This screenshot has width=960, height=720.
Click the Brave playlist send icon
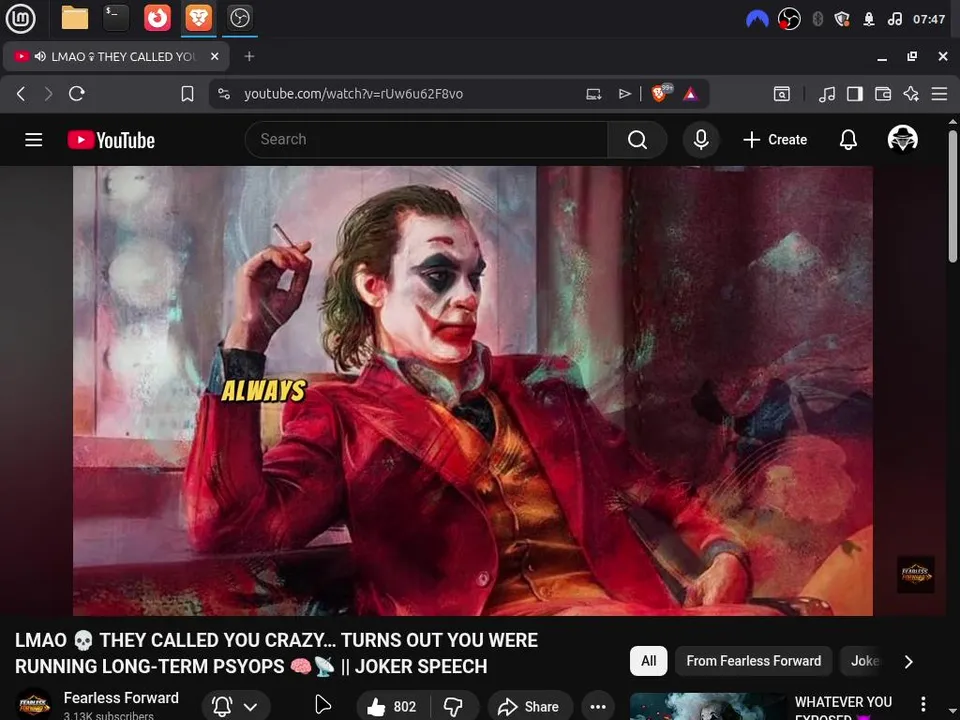point(624,94)
